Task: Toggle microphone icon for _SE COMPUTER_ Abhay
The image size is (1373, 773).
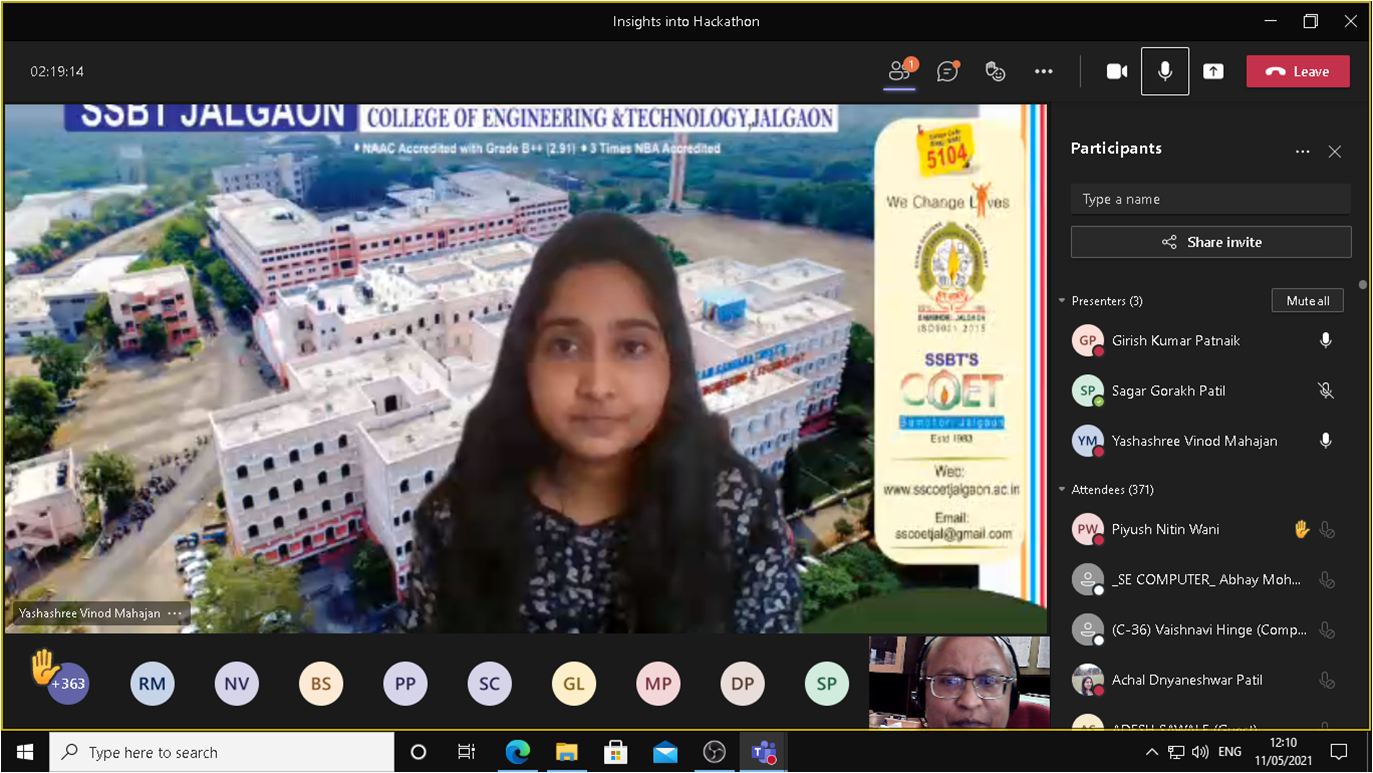Action: 1327,580
